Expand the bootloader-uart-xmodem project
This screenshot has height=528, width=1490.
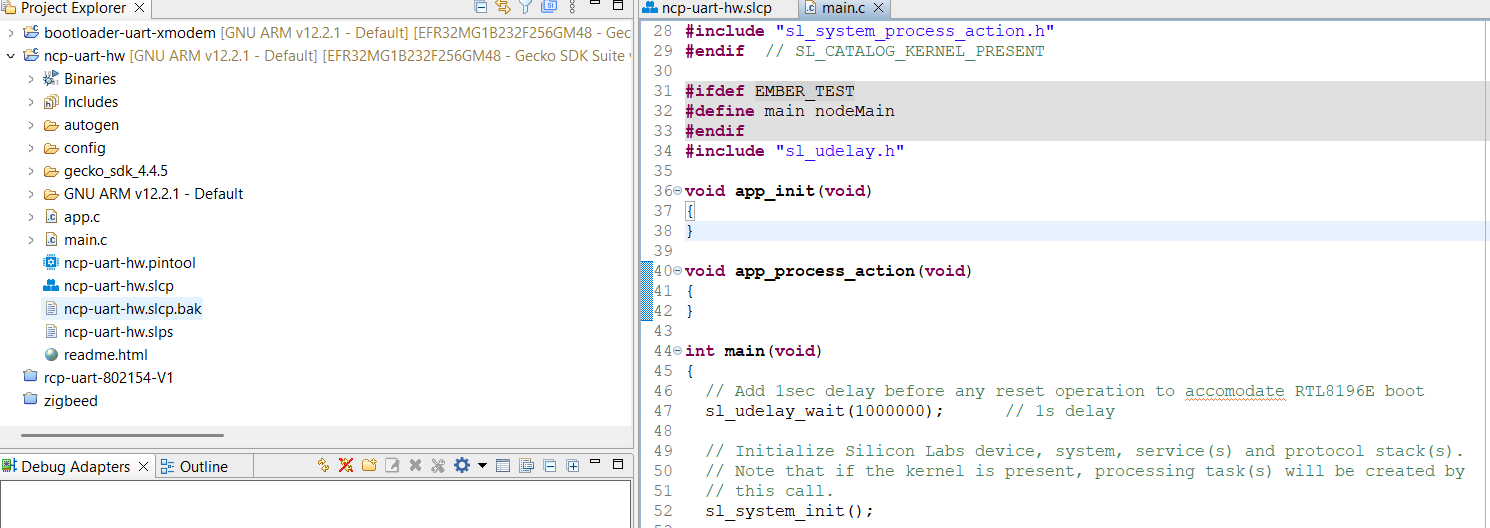11,33
